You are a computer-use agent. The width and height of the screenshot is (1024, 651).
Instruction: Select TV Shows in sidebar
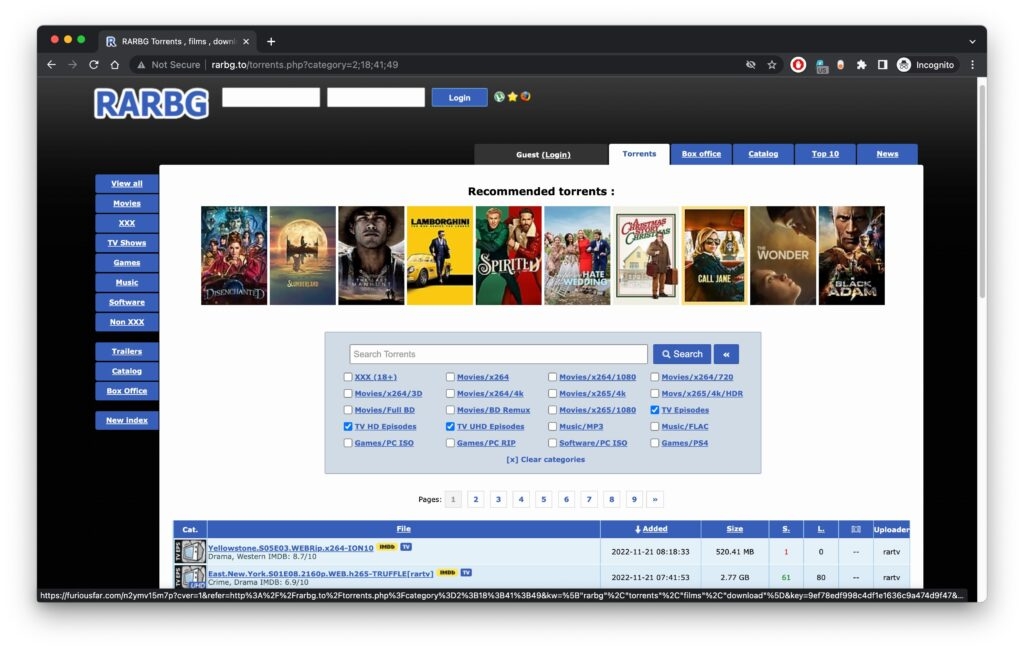click(127, 243)
